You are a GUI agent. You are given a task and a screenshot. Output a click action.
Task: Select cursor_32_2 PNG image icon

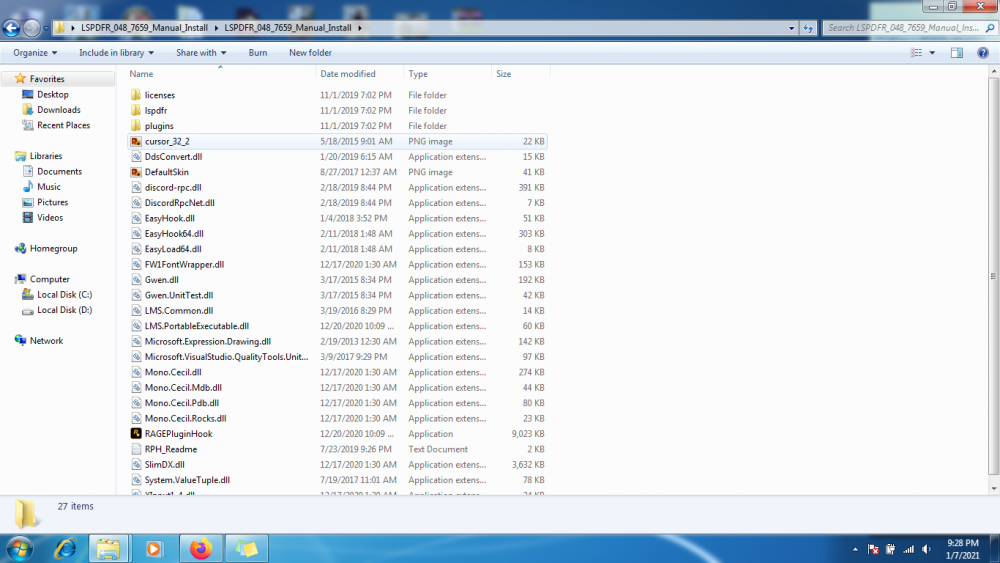click(136, 142)
